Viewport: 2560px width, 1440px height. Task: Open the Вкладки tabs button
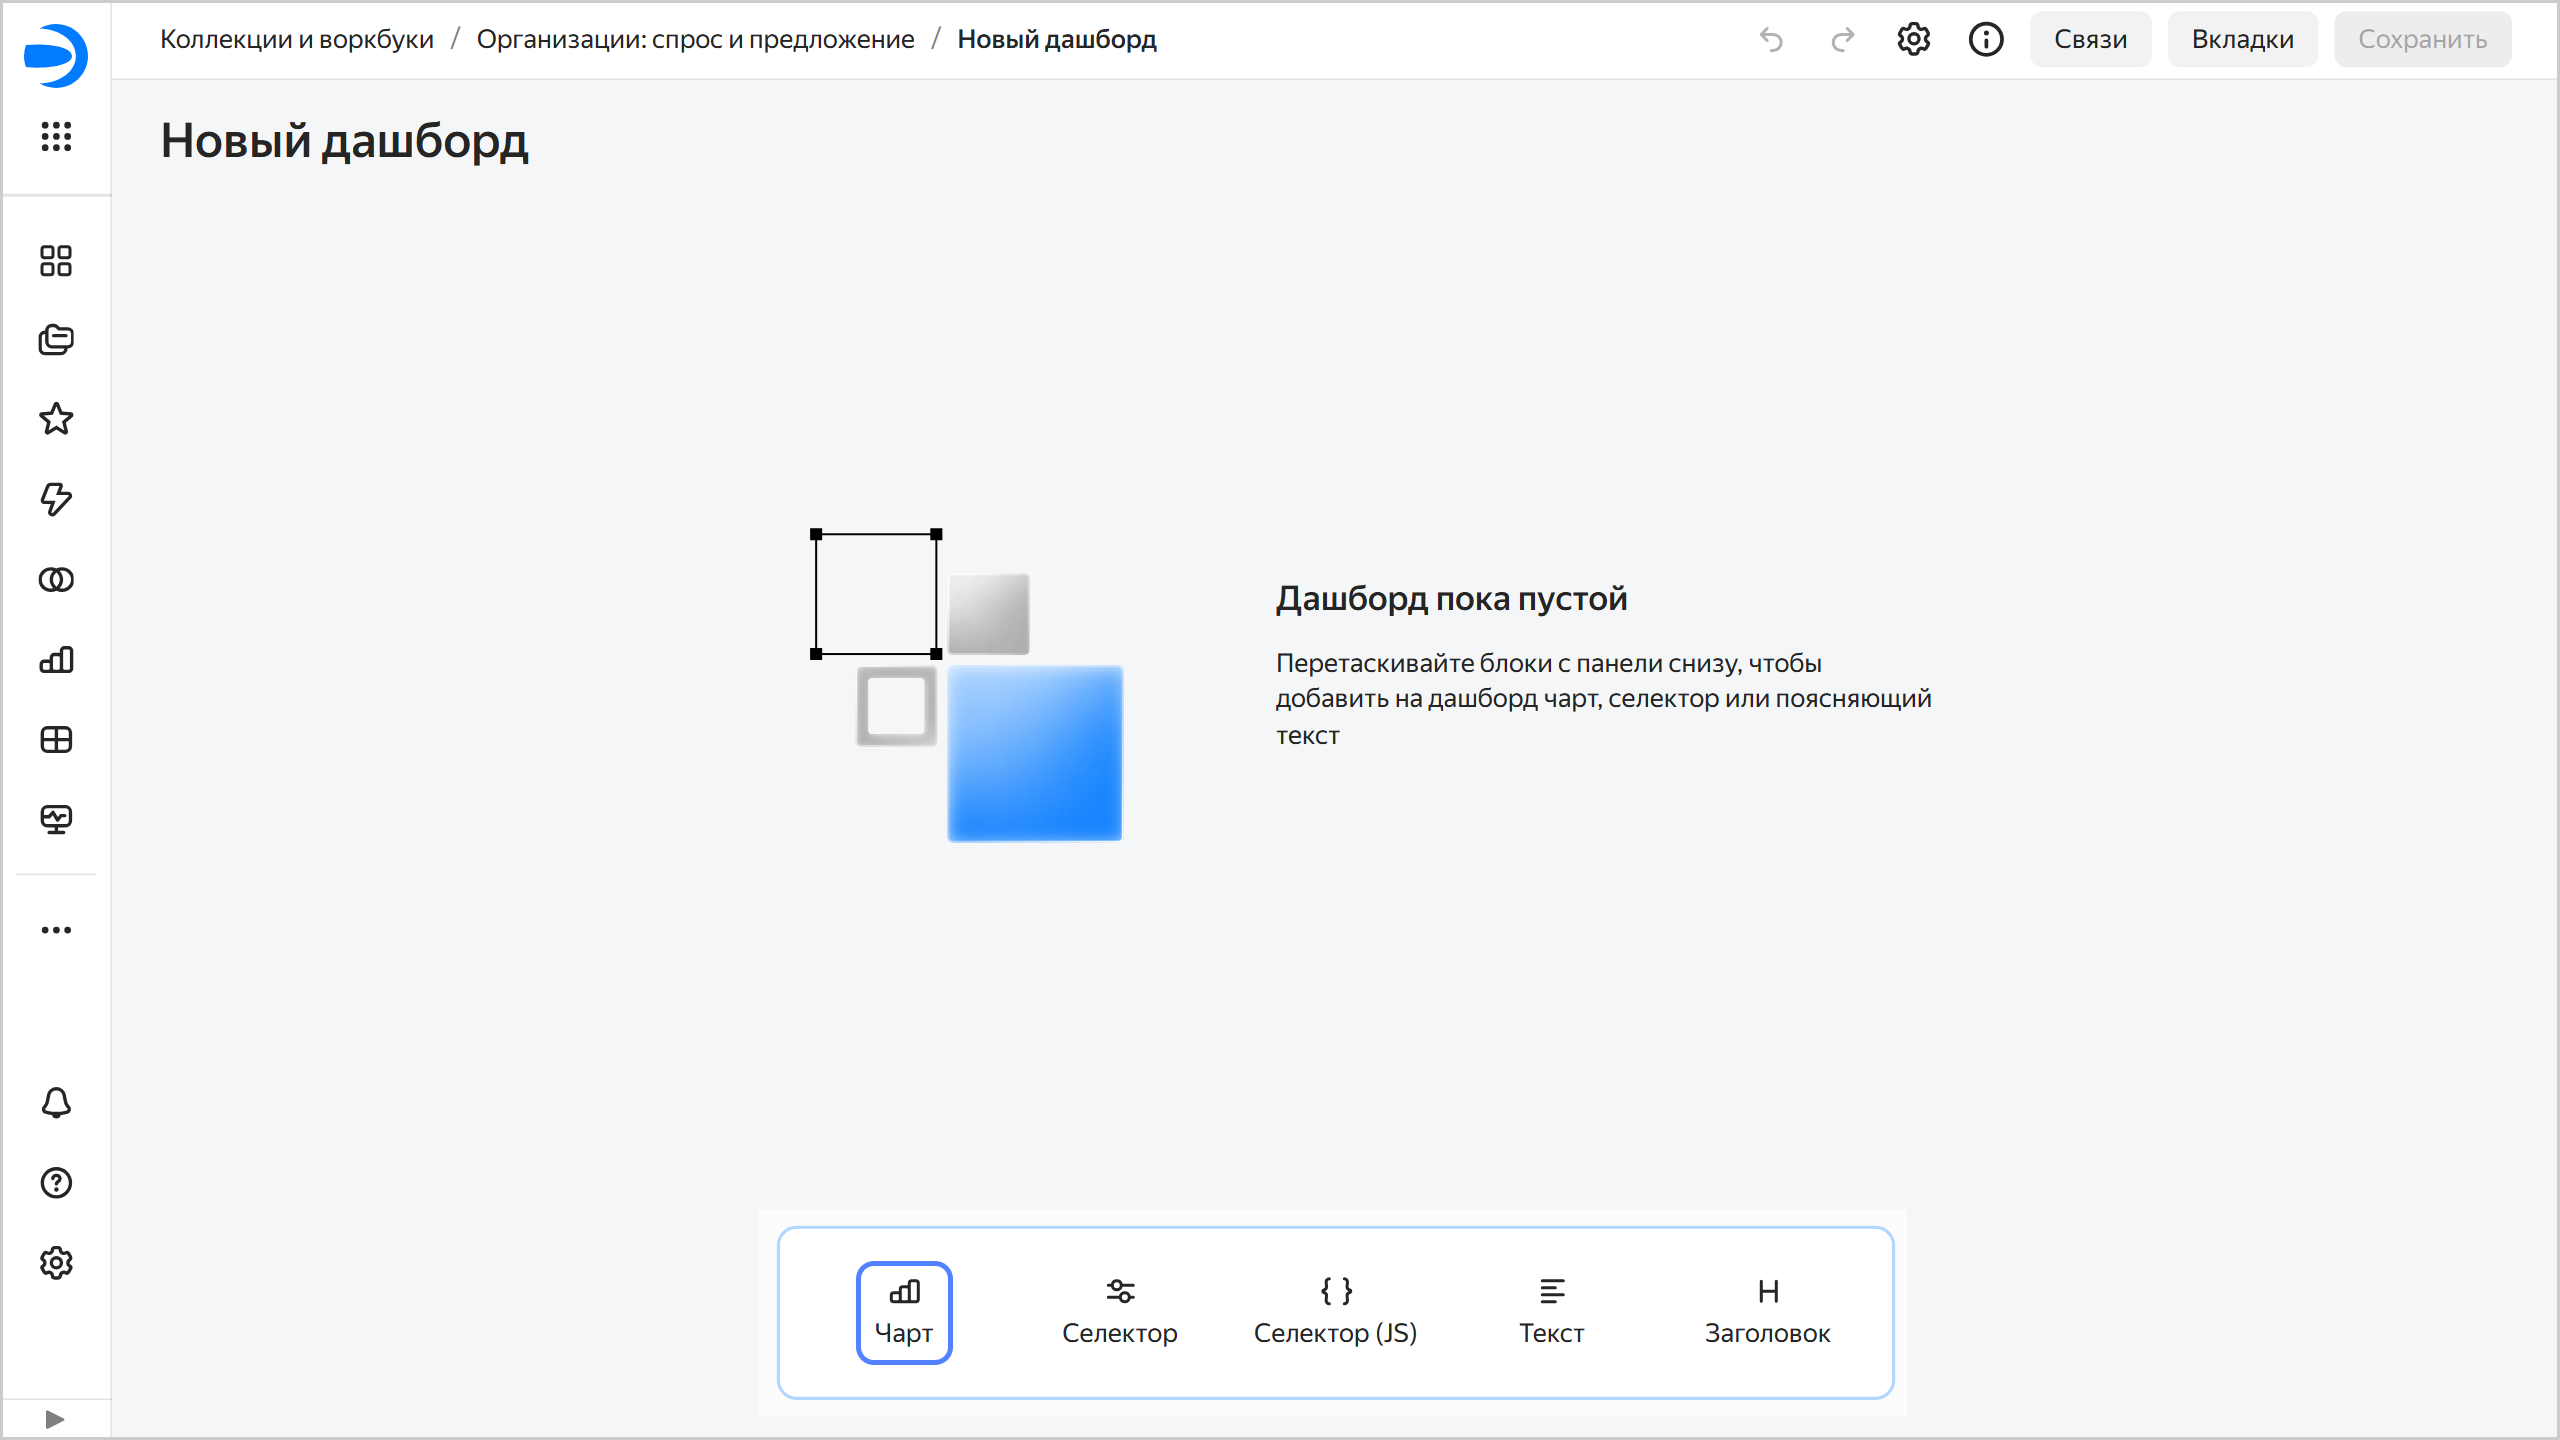pos(2242,40)
